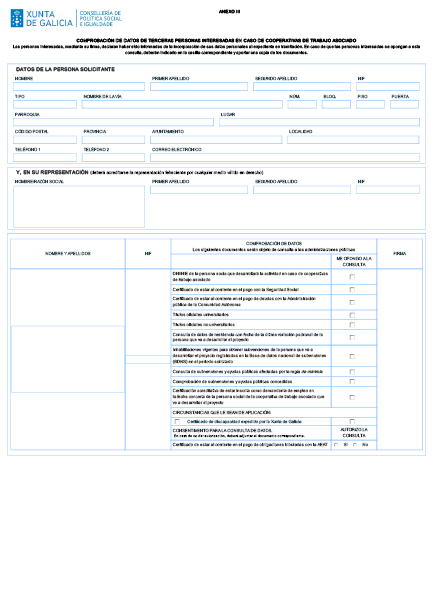This screenshot has height=615, width=439.
Task: Click the NOMBRE DE LA VÍA field
Action: pyautogui.click(x=182, y=104)
